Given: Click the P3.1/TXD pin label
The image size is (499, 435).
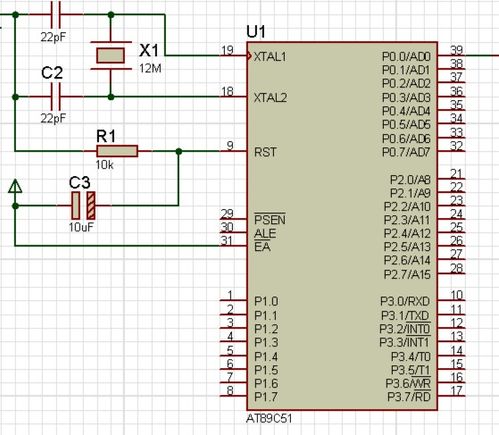Looking at the screenshot, I should [x=405, y=315].
